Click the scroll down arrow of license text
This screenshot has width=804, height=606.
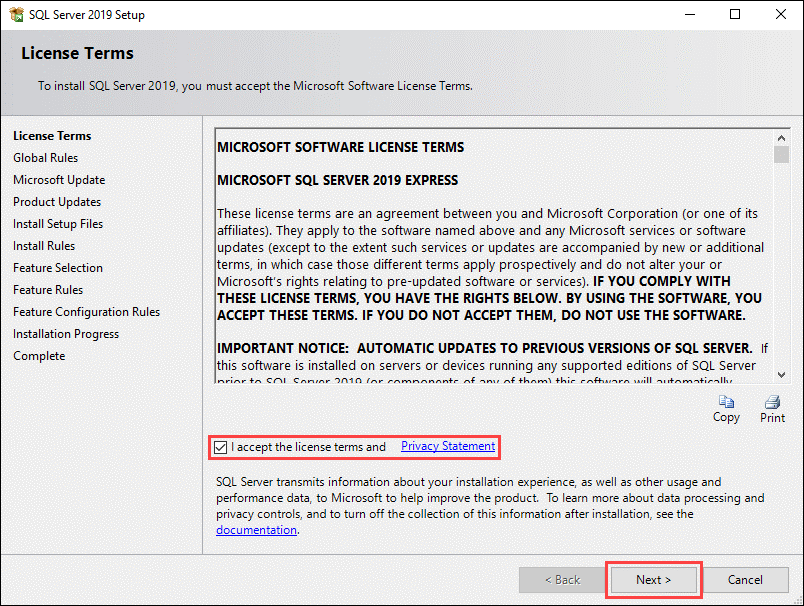tap(781, 373)
